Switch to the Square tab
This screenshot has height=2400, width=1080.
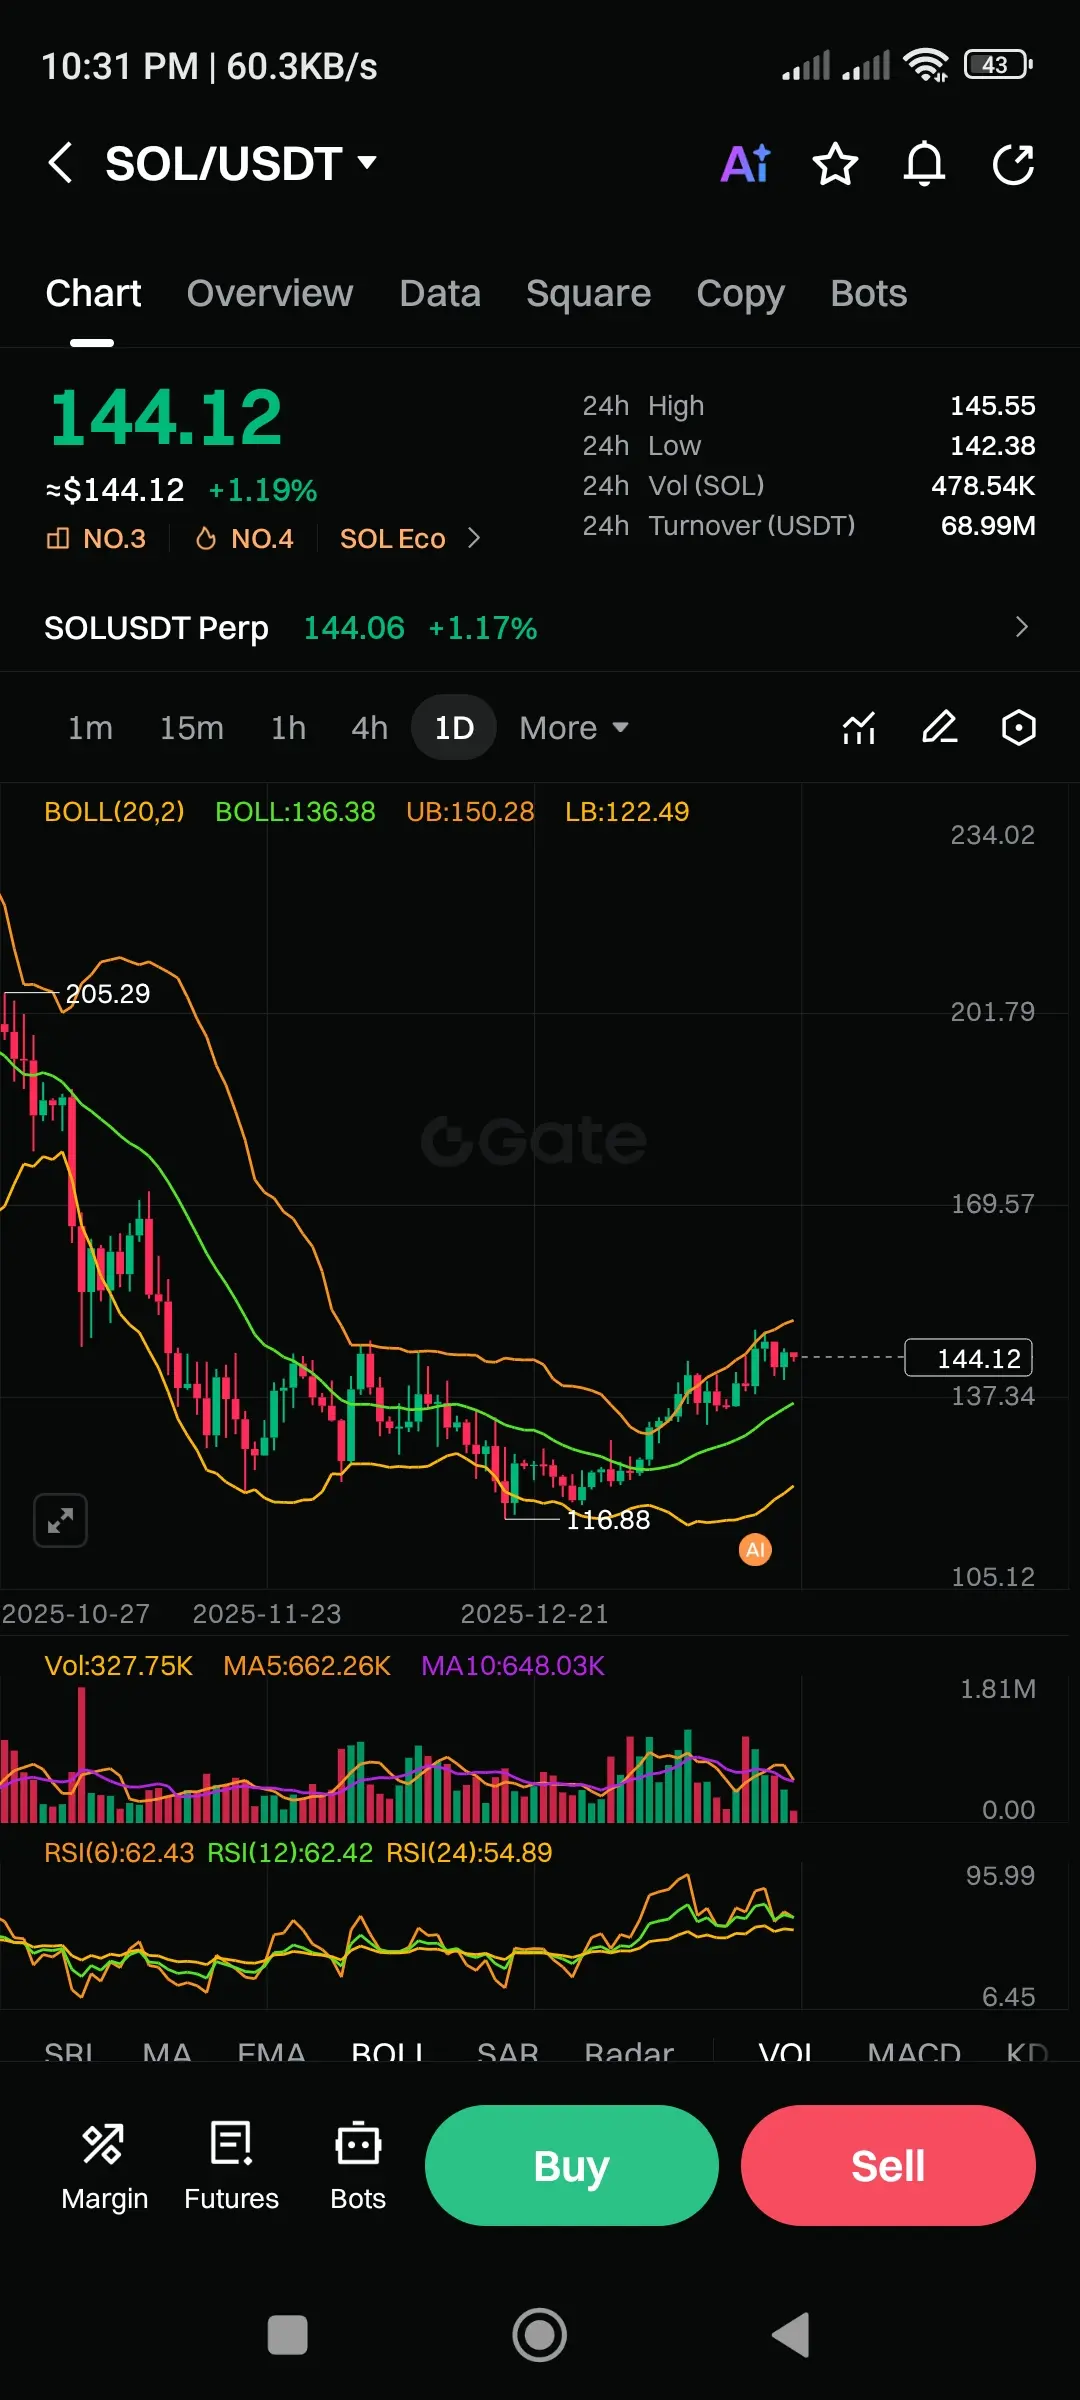(588, 293)
